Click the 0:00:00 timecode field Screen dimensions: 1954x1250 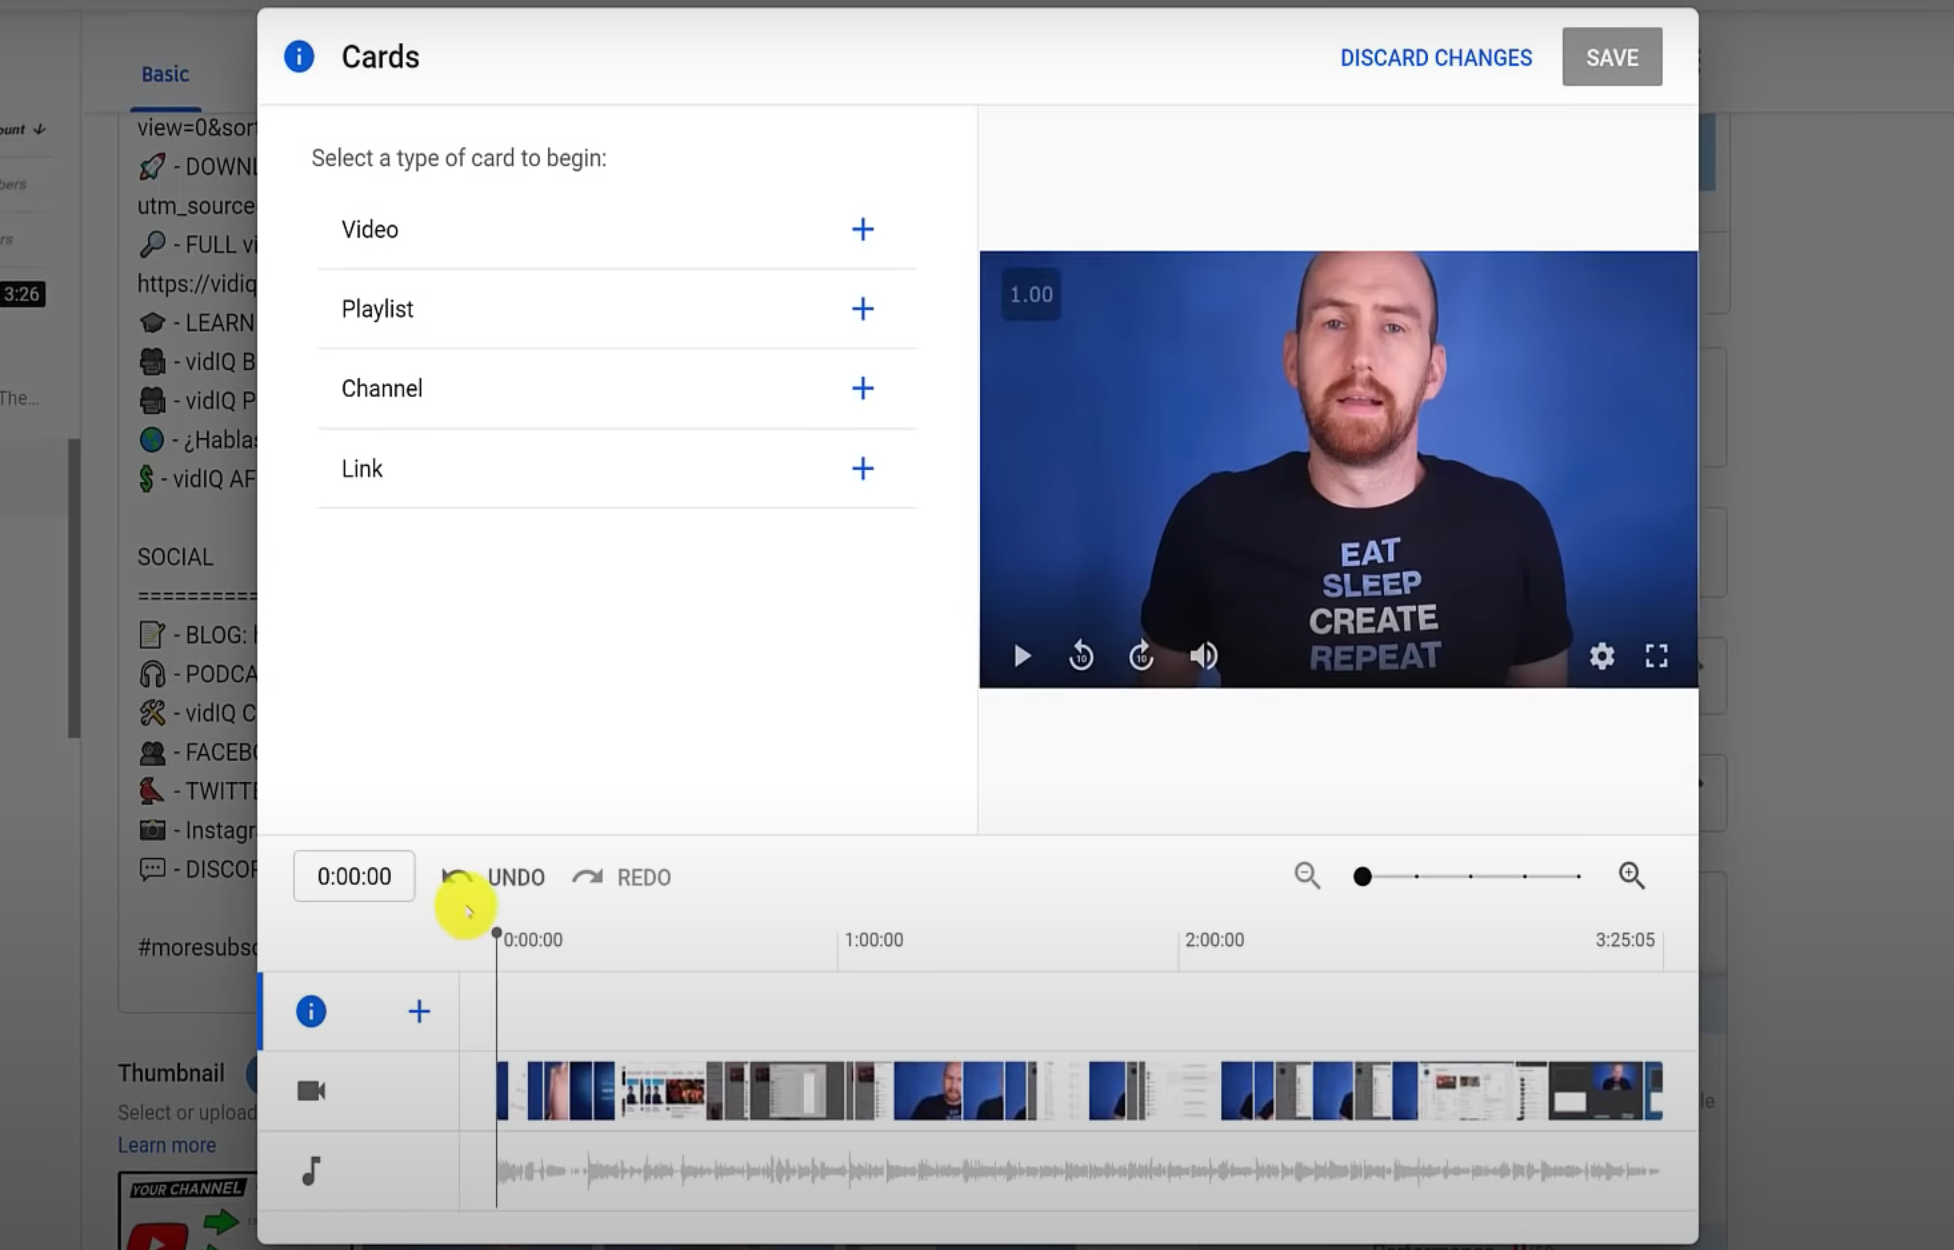pos(354,876)
